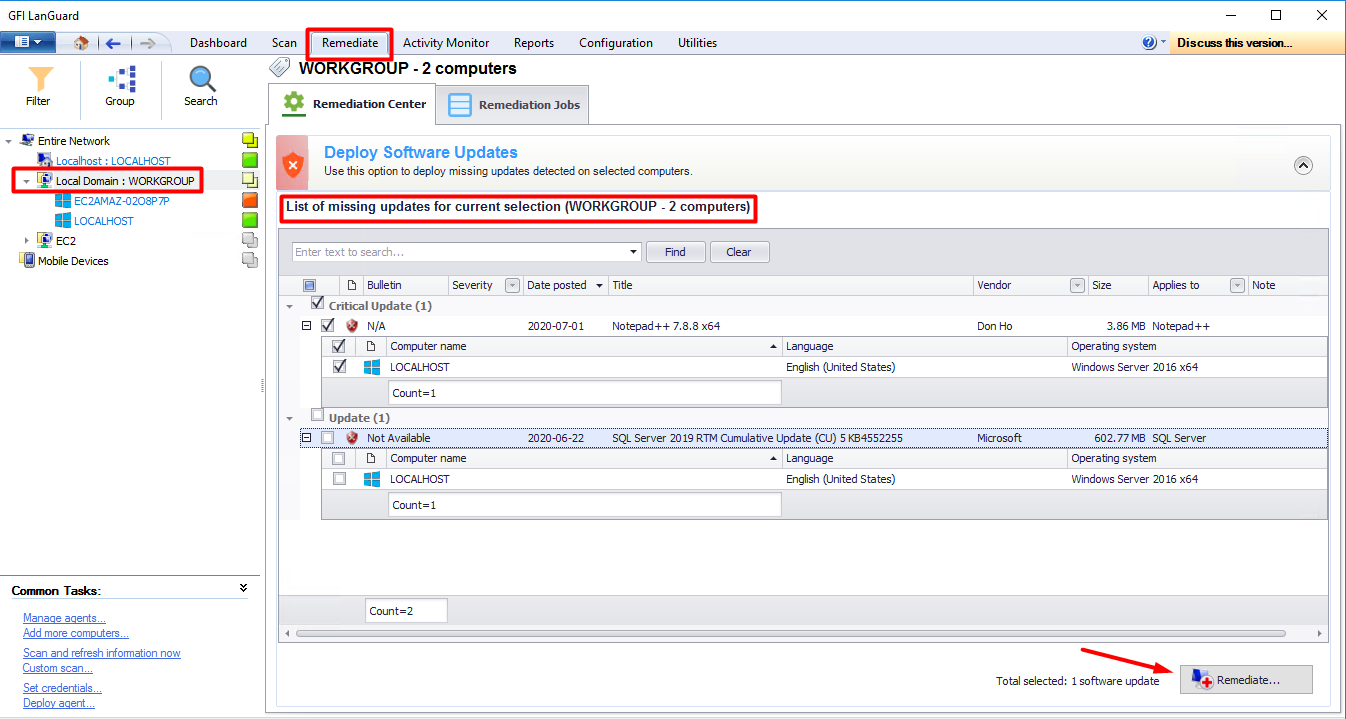Click the shield icon on Notepad++ update row
This screenshot has width=1346, height=719.
click(352, 326)
